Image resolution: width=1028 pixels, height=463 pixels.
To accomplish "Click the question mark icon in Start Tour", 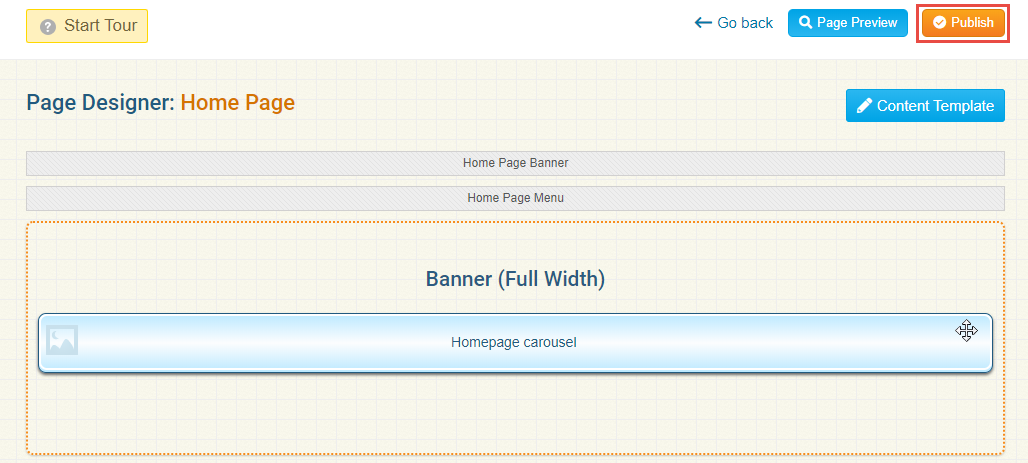I will pyautogui.click(x=47, y=26).
